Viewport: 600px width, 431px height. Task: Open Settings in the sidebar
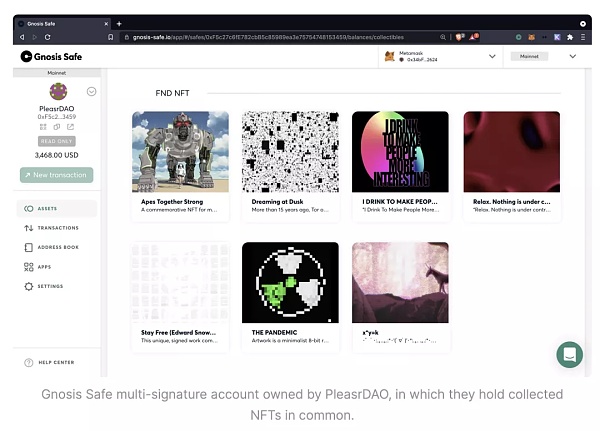click(50, 286)
